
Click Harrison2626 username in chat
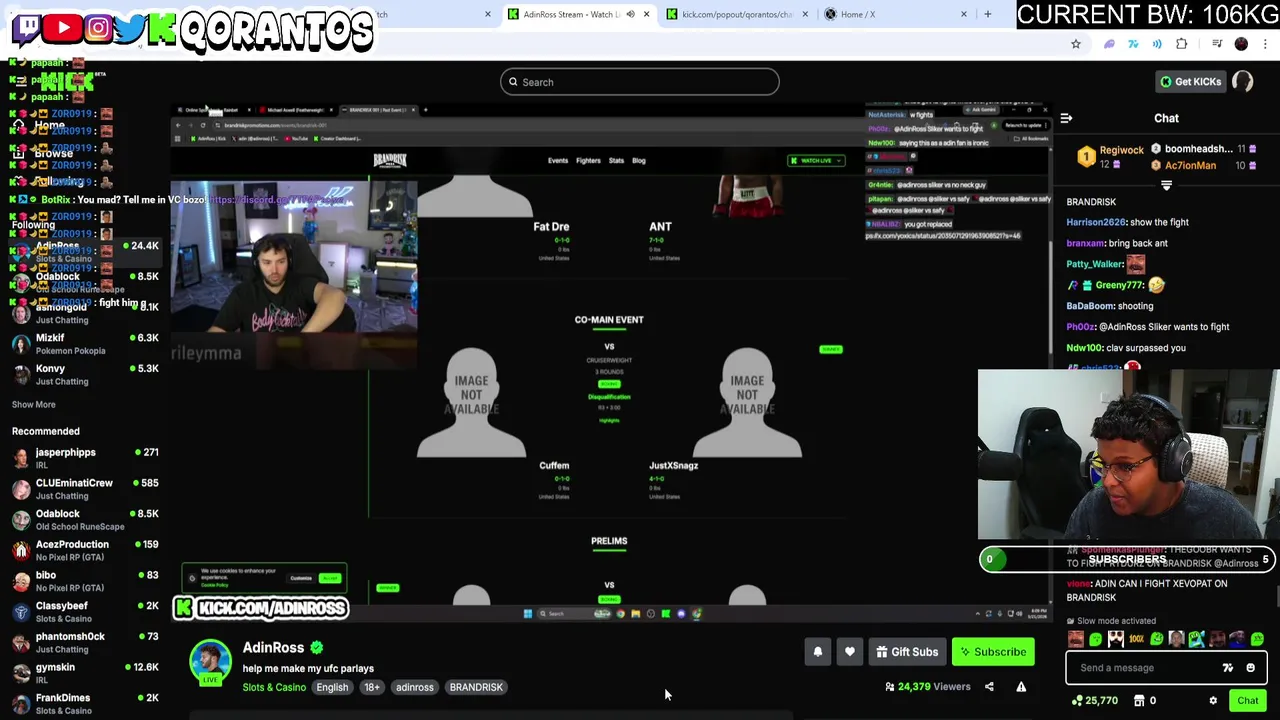(1096, 222)
